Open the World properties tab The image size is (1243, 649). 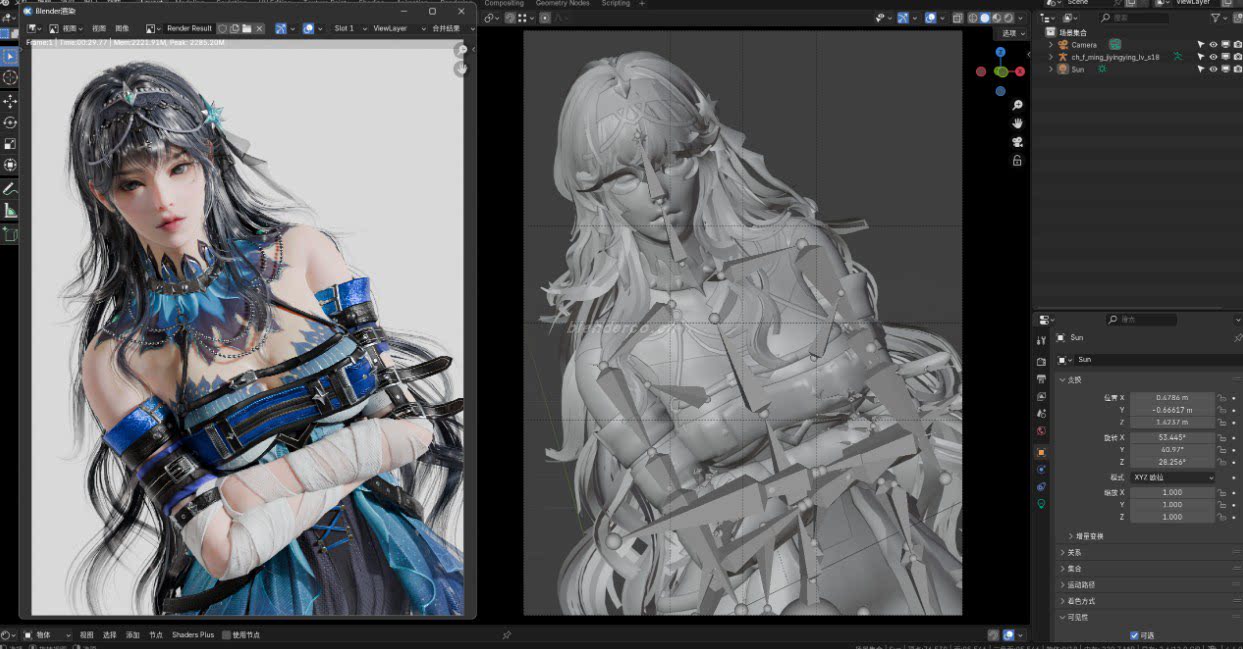coord(1041,432)
